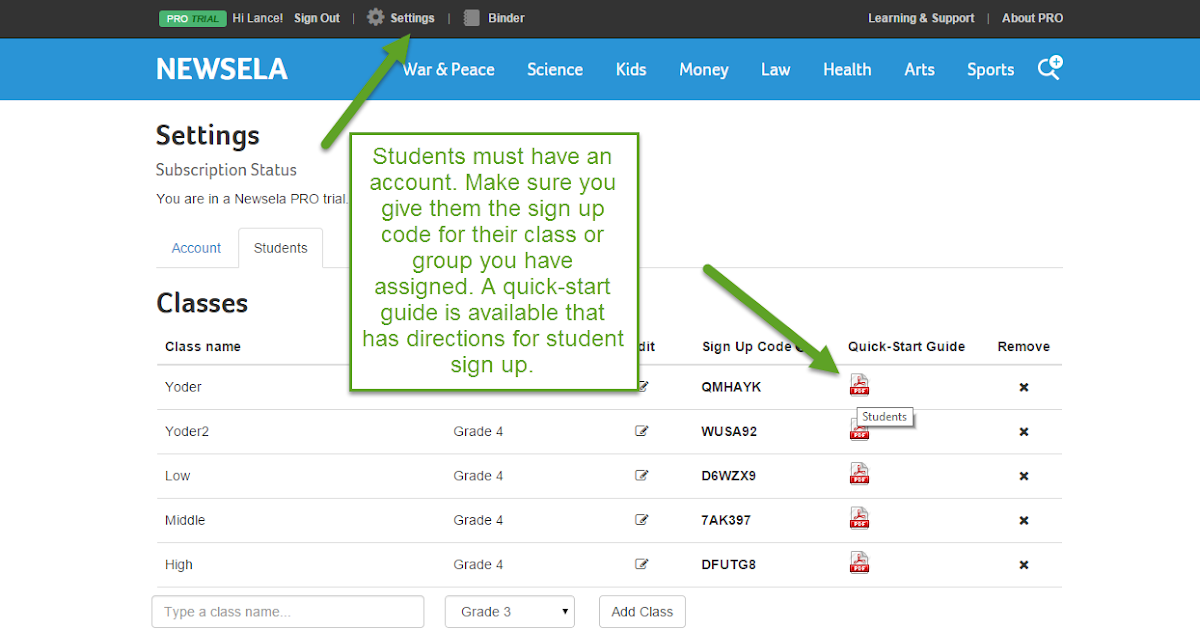Remove the Yoder class
This screenshot has width=1200, height=630.
(1024, 387)
